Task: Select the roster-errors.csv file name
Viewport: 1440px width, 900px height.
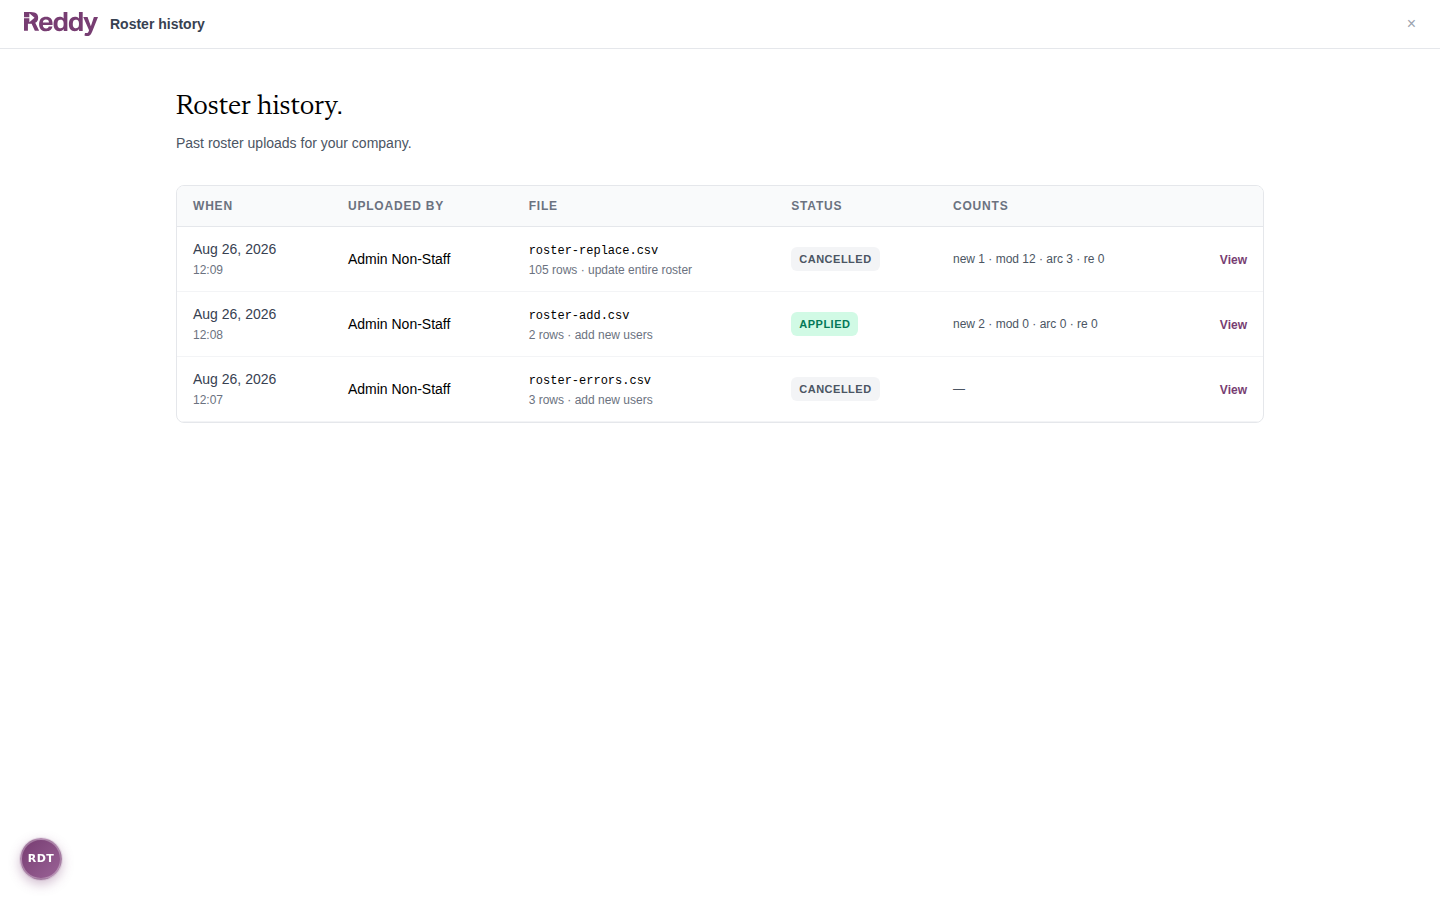Action: 590,380
